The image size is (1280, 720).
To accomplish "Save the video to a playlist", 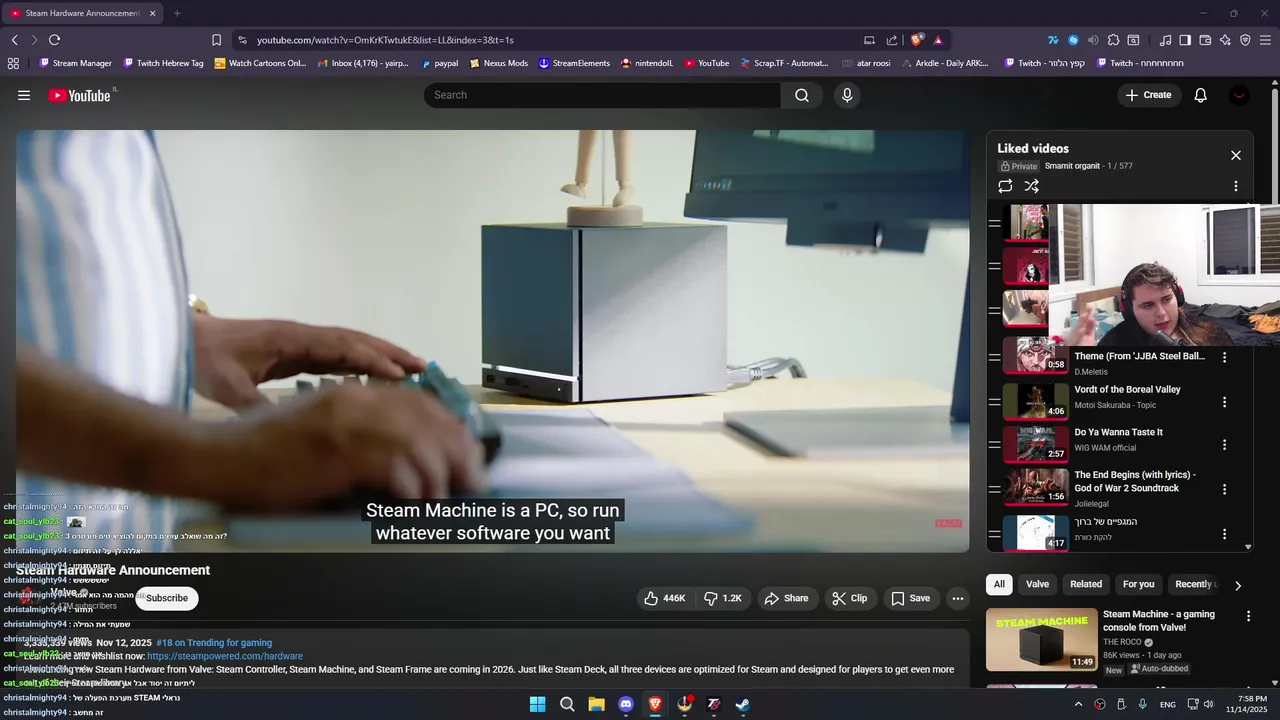I will [911, 598].
